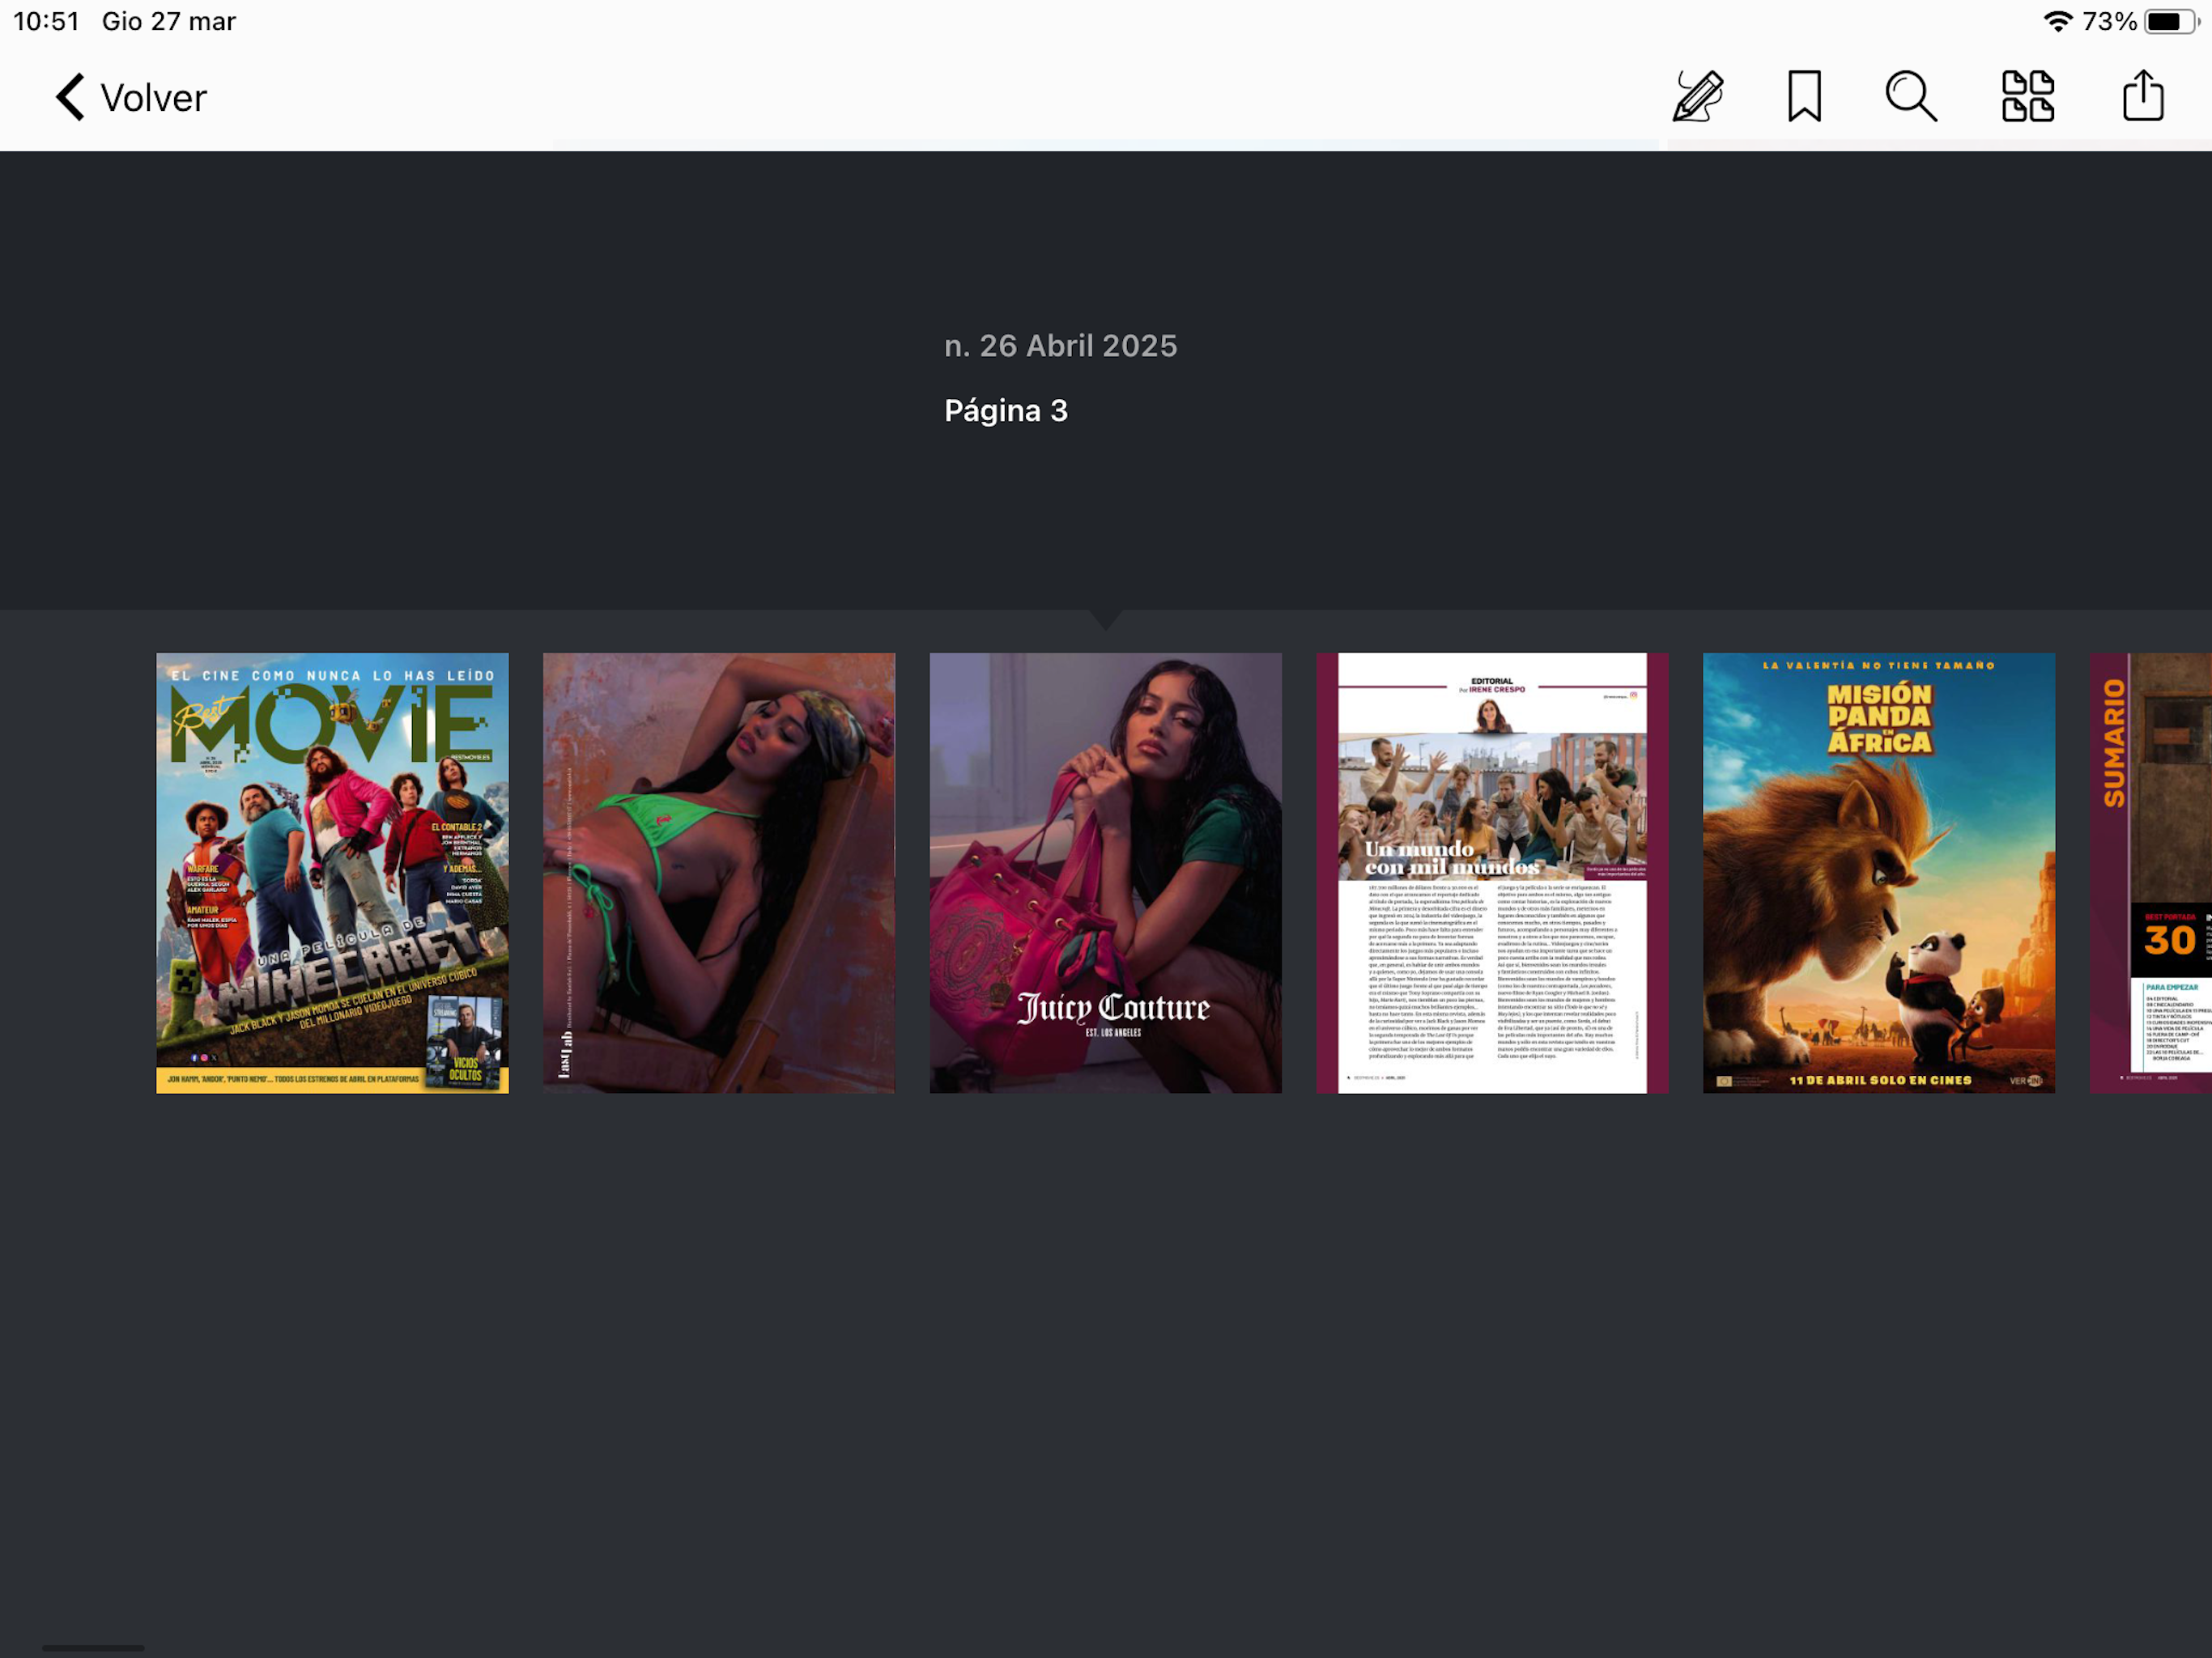This screenshot has height=1658, width=2212.
Task: Share this magazine issue
Action: [x=2143, y=96]
